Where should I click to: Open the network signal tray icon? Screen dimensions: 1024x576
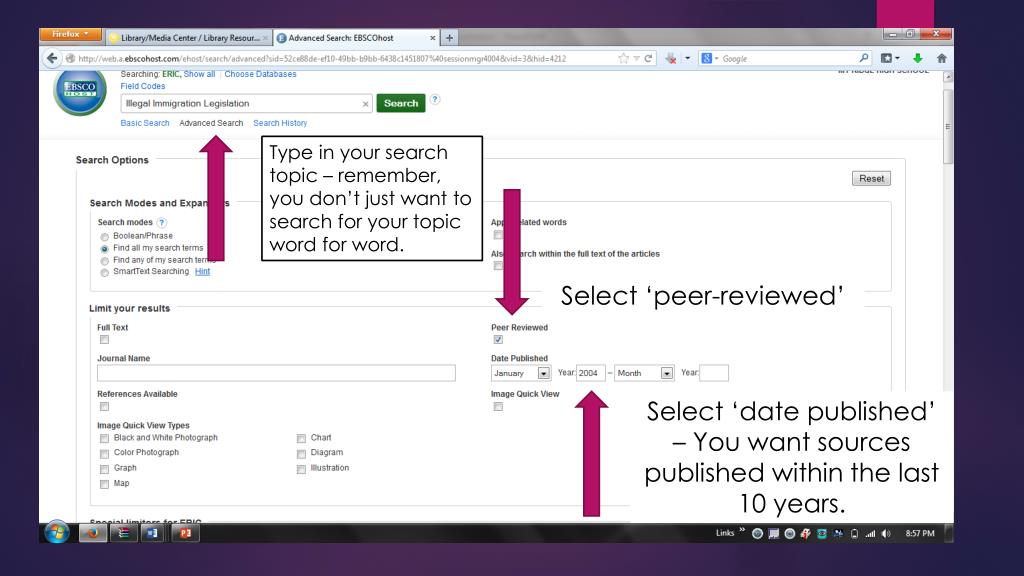pos(870,534)
